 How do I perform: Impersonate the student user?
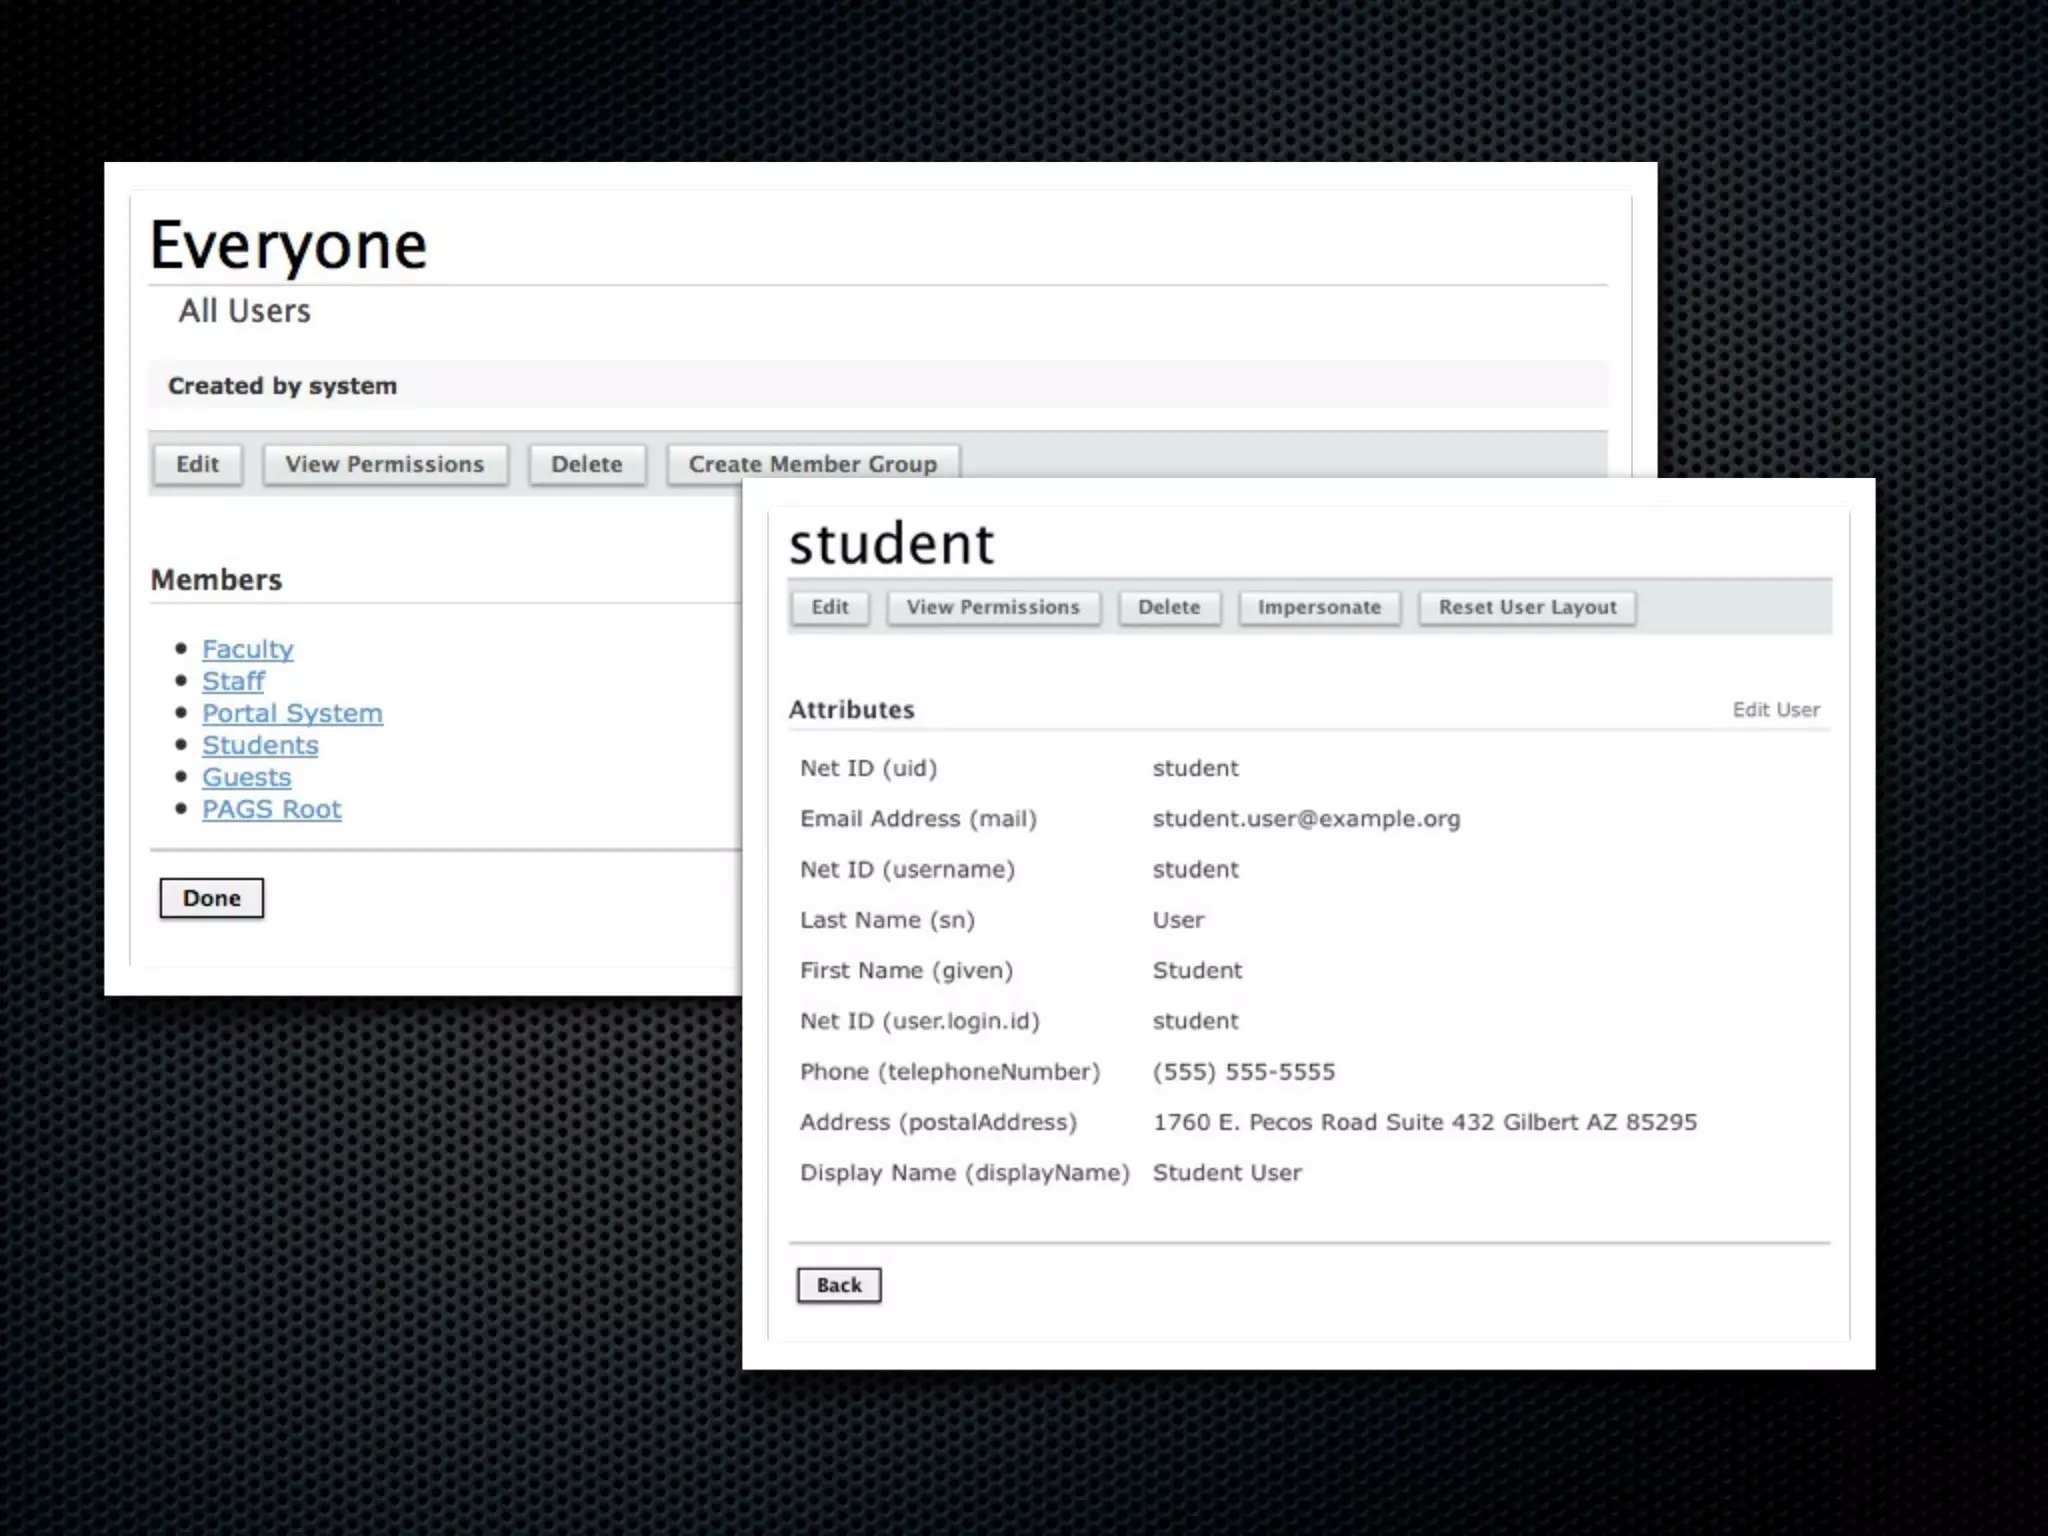(x=1319, y=607)
